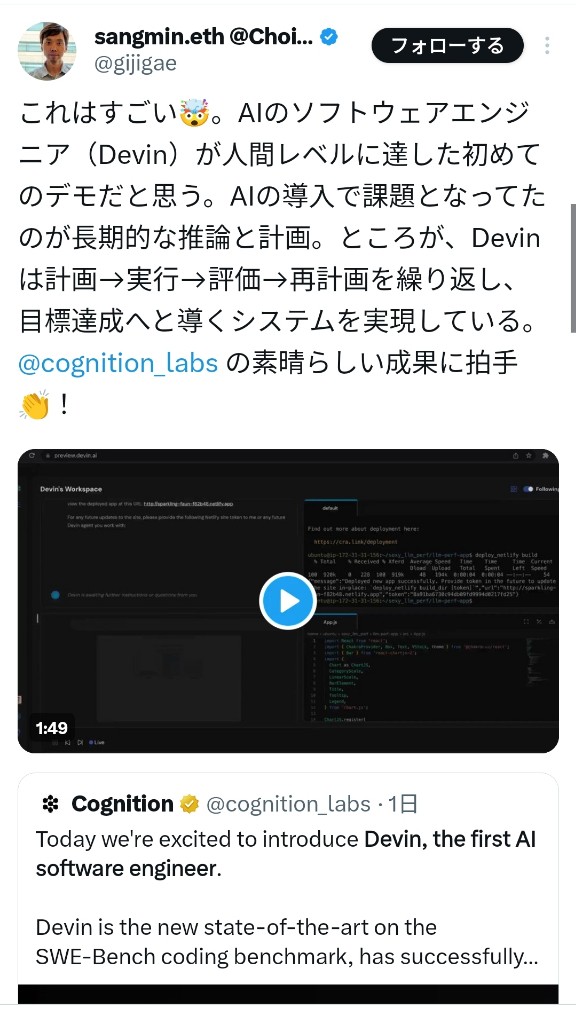This screenshot has width=576, height=1024.
Task: Toggle the Following switch in Devin's Workspace
Action: [528, 488]
